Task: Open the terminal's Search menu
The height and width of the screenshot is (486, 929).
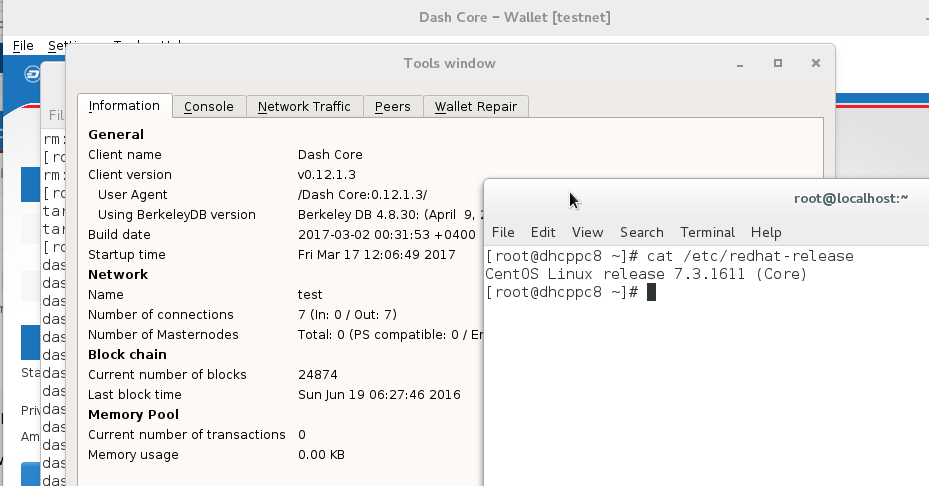Action: click(642, 232)
